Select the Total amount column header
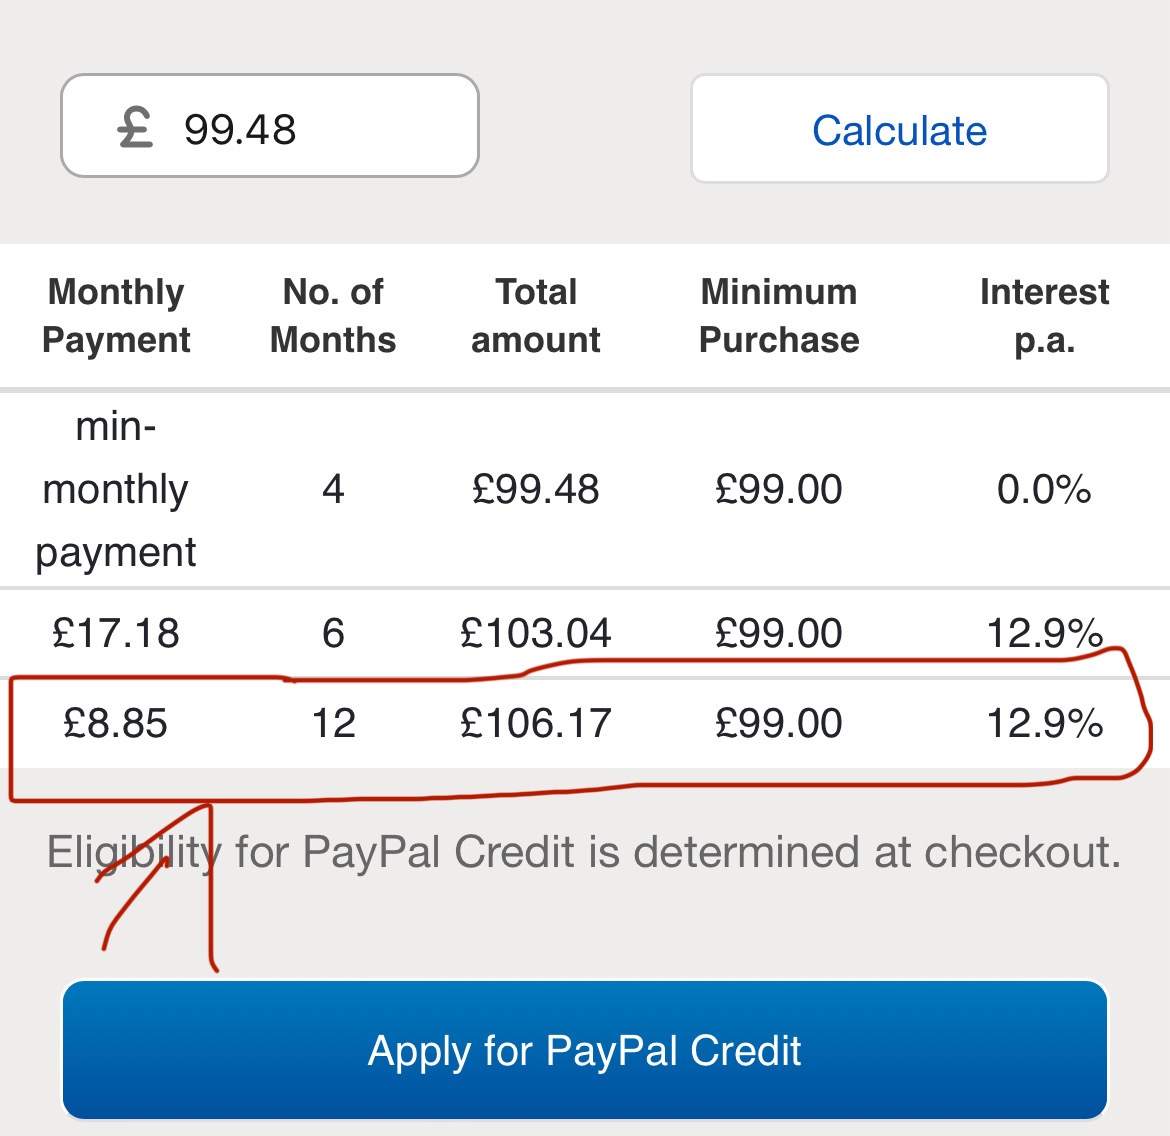 click(x=536, y=316)
